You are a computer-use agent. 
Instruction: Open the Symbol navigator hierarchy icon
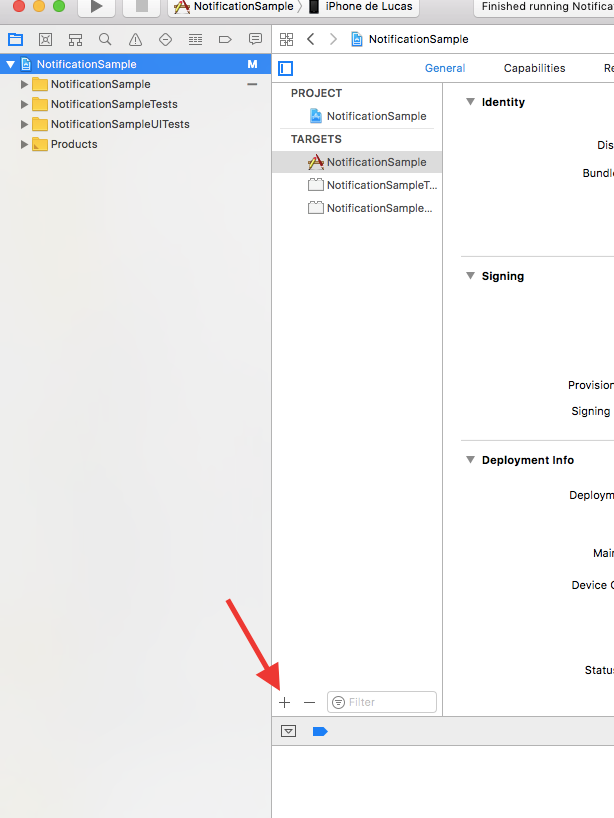[x=76, y=39]
